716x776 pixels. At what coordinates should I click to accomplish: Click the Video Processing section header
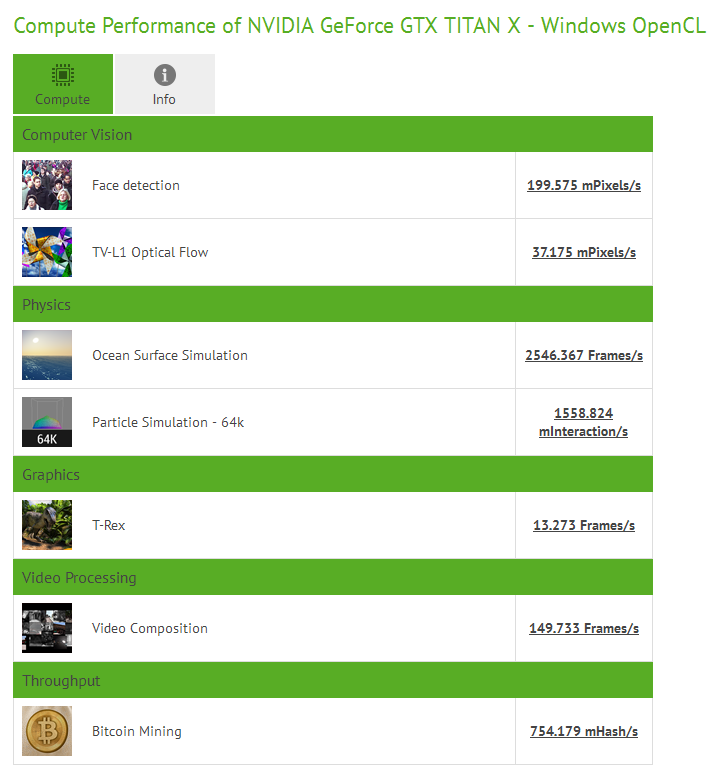[x=79, y=577]
